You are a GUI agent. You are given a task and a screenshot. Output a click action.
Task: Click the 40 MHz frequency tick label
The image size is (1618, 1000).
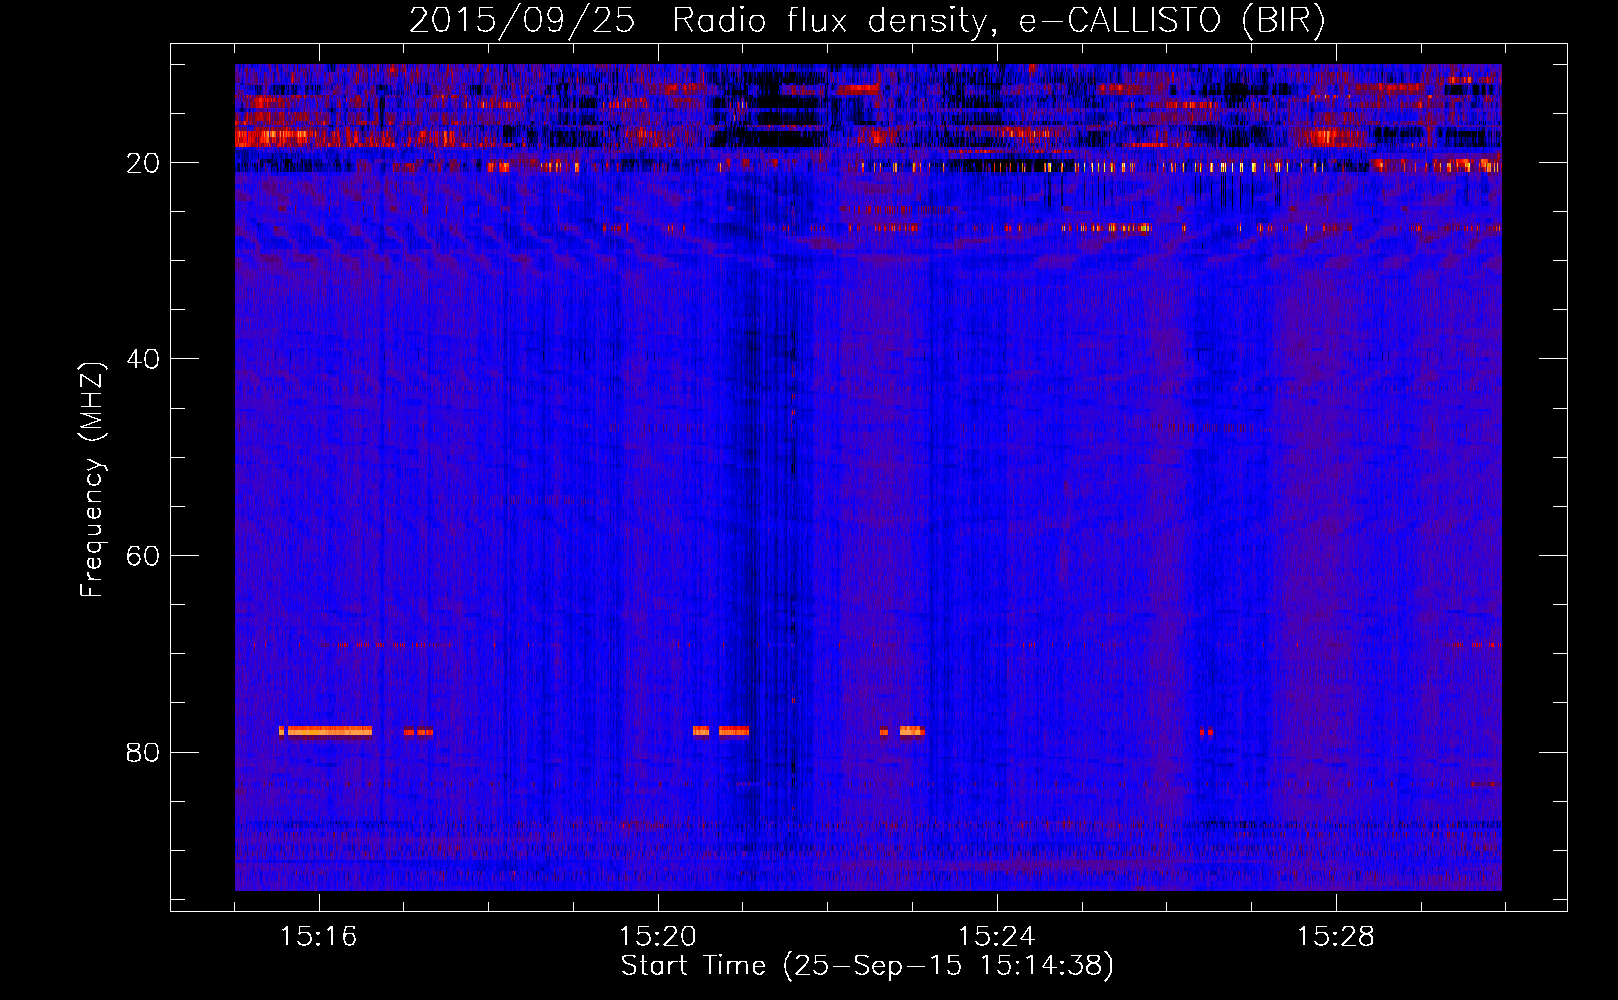point(144,359)
